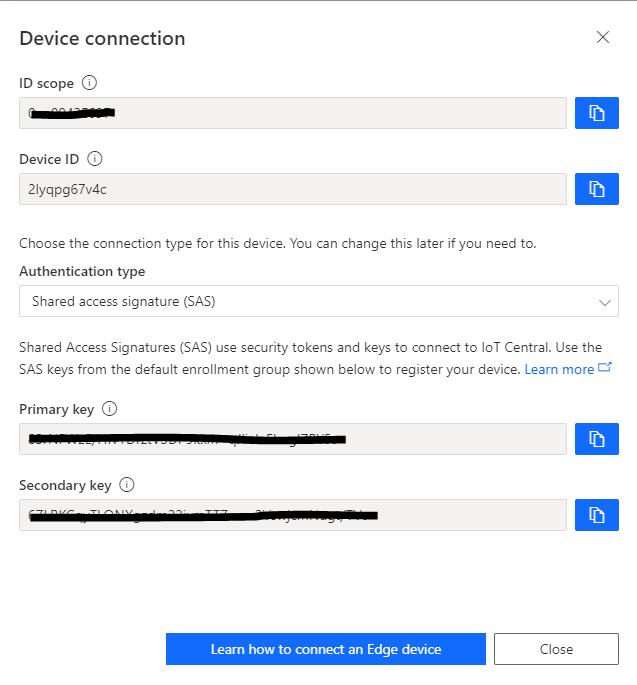Copy the Device ID value
Image resolution: width=637 pixels, height=685 pixels.
[597, 189]
